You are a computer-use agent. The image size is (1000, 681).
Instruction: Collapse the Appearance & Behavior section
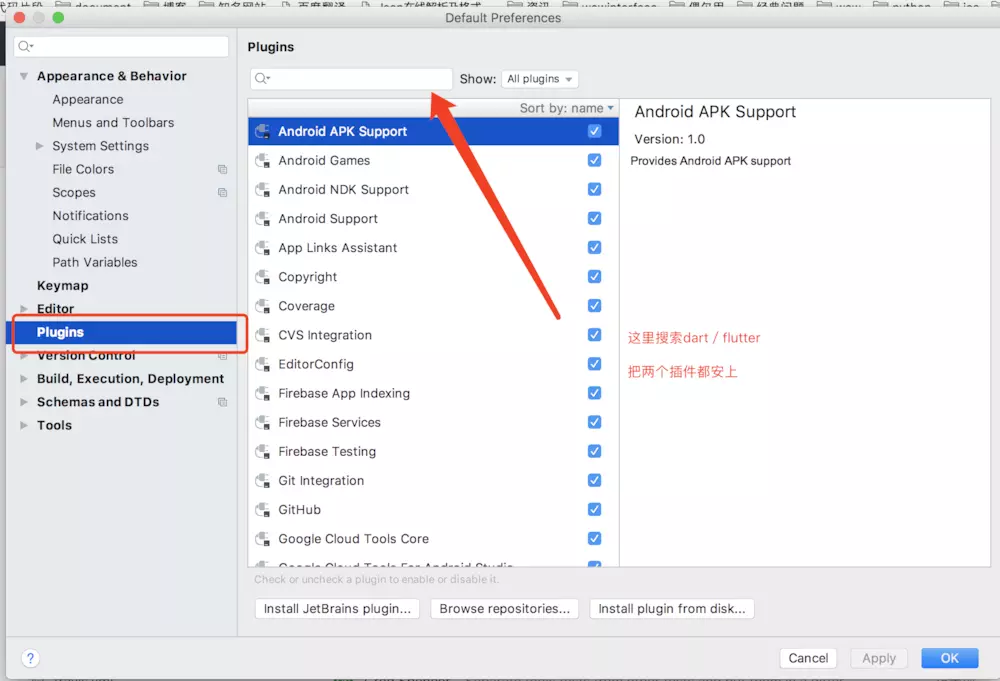click(24, 76)
